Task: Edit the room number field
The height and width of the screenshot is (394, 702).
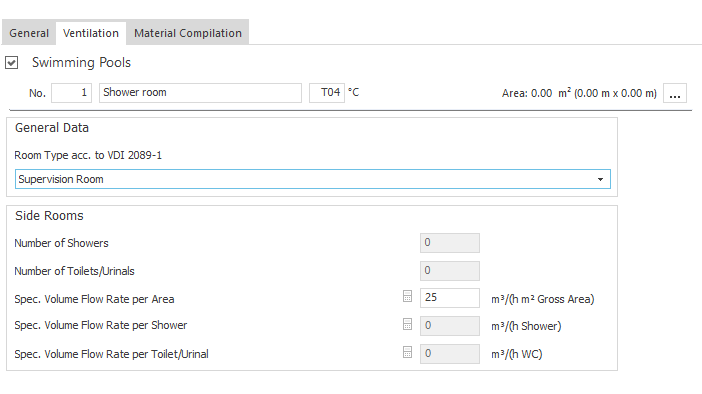Action: click(72, 93)
